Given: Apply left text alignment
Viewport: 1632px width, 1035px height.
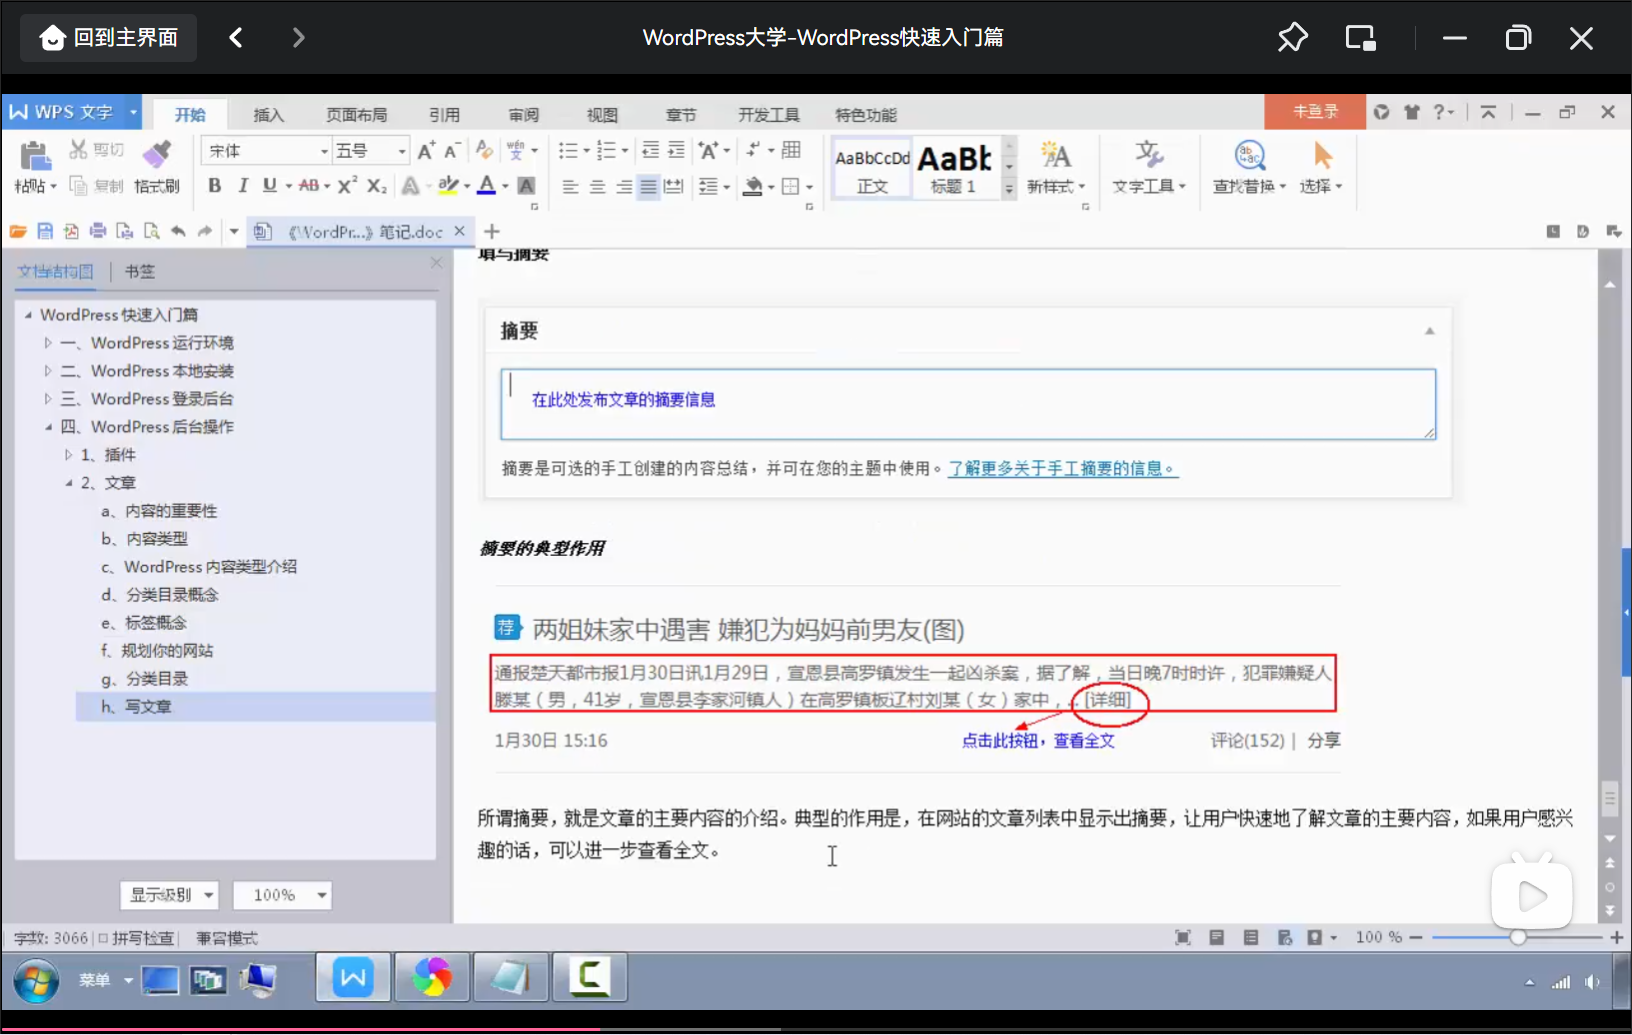Looking at the screenshot, I should coord(570,186).
